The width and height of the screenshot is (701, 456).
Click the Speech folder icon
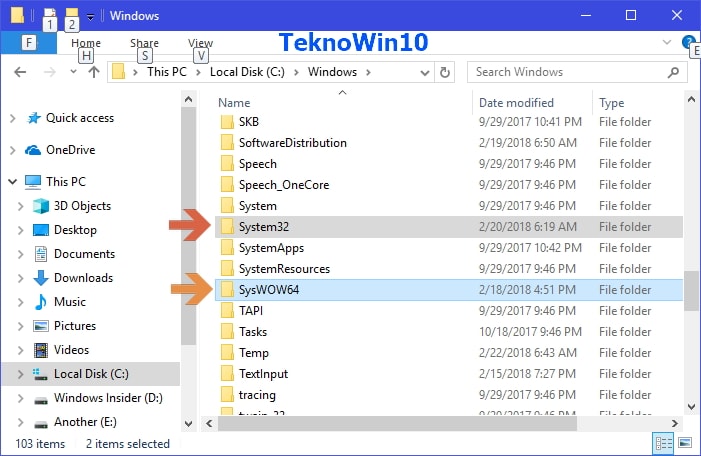(x=227, y=164)
